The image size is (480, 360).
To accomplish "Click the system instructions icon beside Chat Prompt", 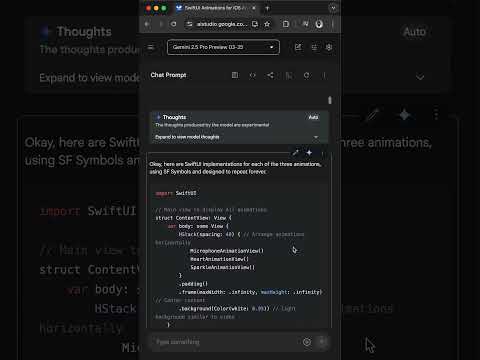I will [x=235, y=75].
